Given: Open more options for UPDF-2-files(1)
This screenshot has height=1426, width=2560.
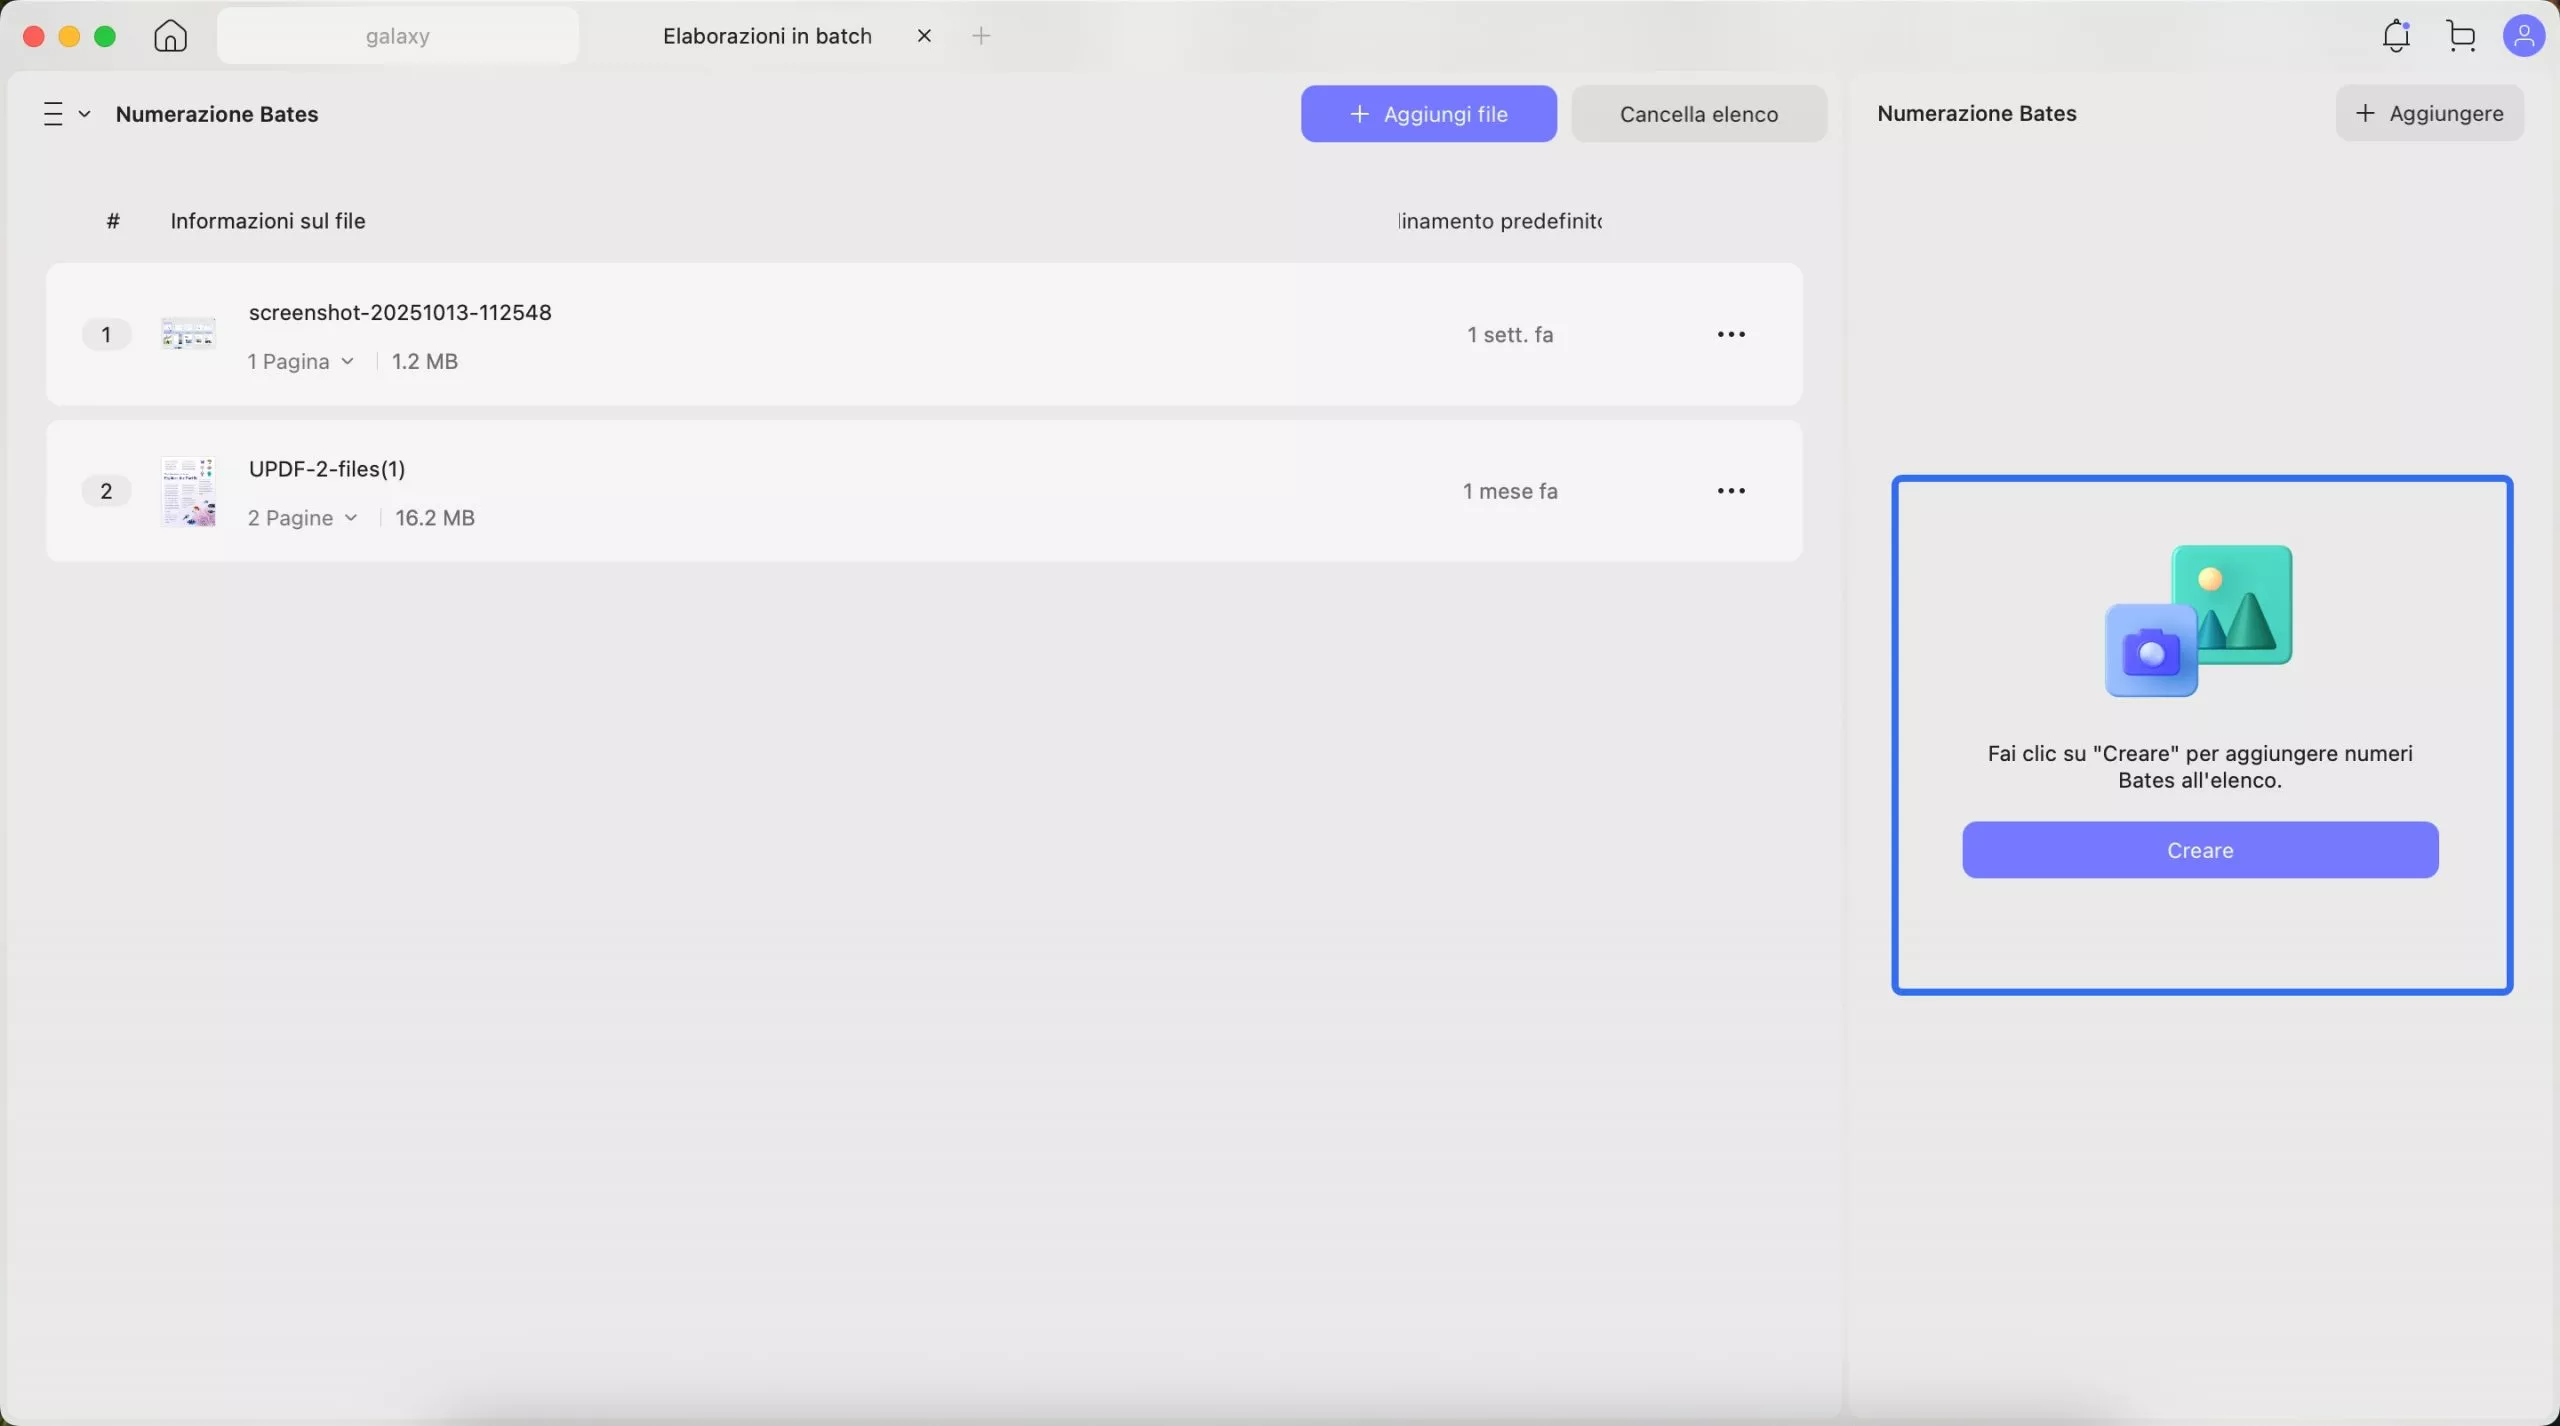Looking at the screenshot, I should [1731, 491].
